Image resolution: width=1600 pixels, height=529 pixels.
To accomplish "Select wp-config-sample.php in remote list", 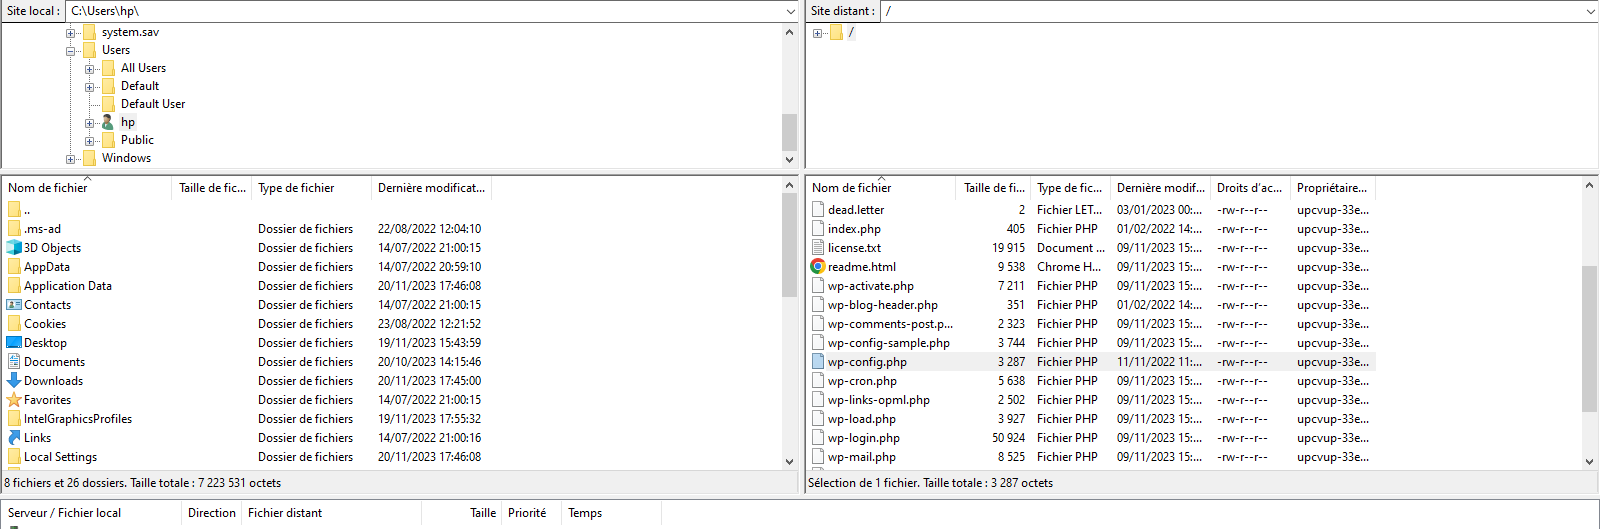I will (889, 343).
